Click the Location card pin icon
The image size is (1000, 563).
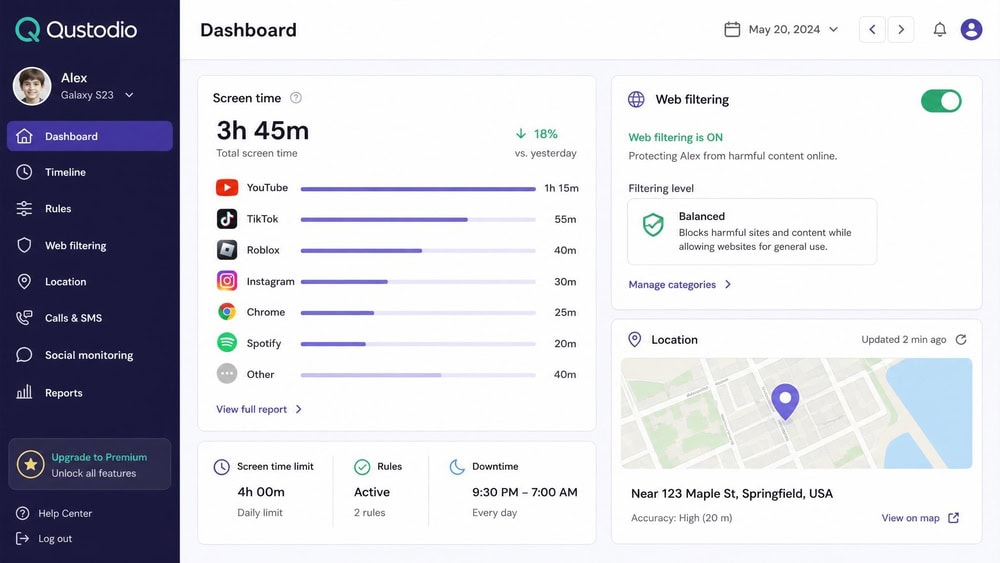635,339
